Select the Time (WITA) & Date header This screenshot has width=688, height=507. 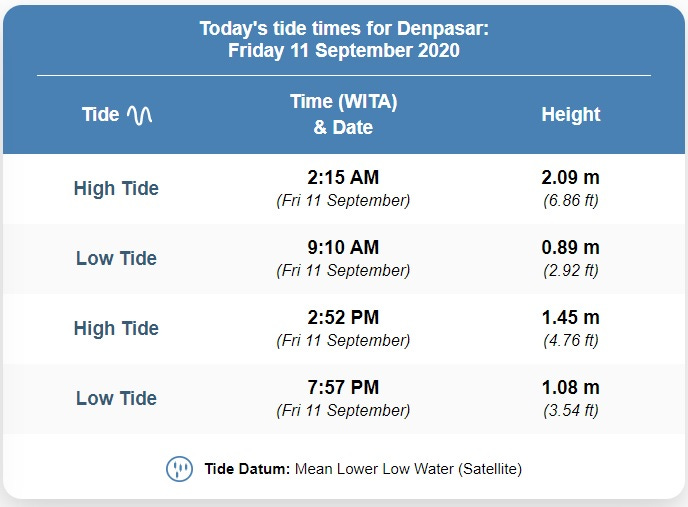344,114
